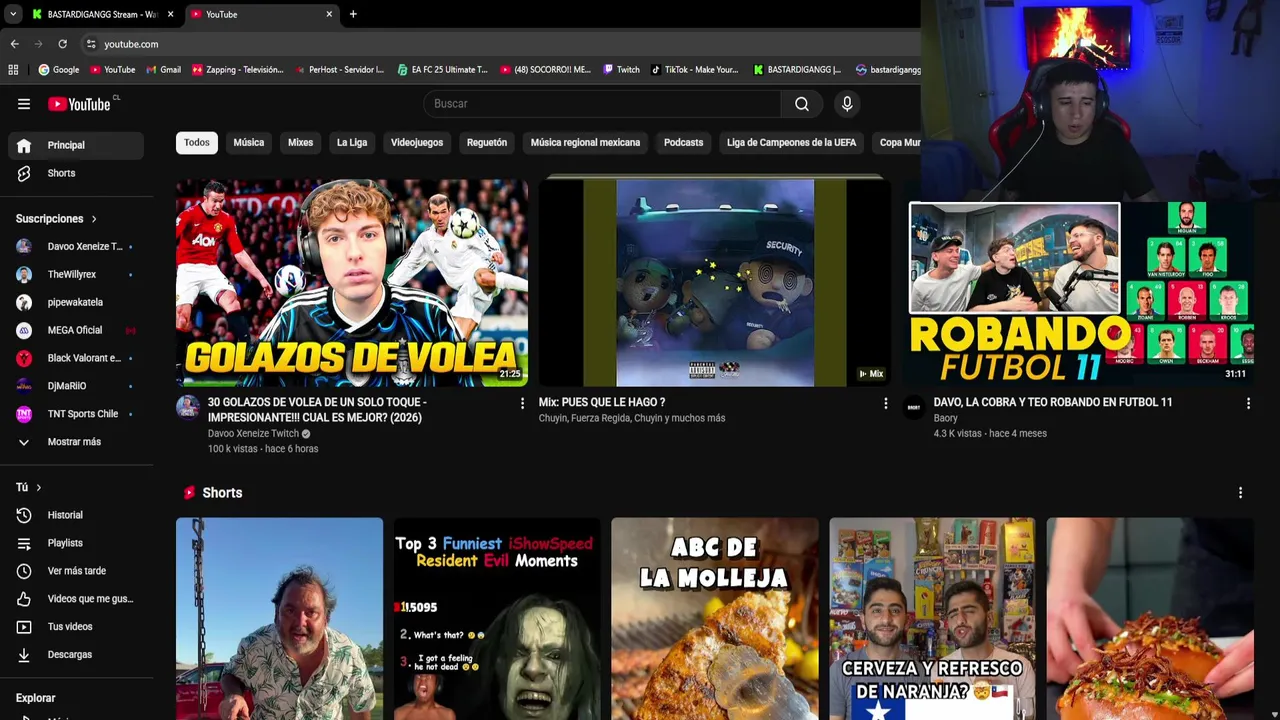Expand the Tú section chevron
The height and width of the screenshot is (720, 1280).
pos(38,488)
